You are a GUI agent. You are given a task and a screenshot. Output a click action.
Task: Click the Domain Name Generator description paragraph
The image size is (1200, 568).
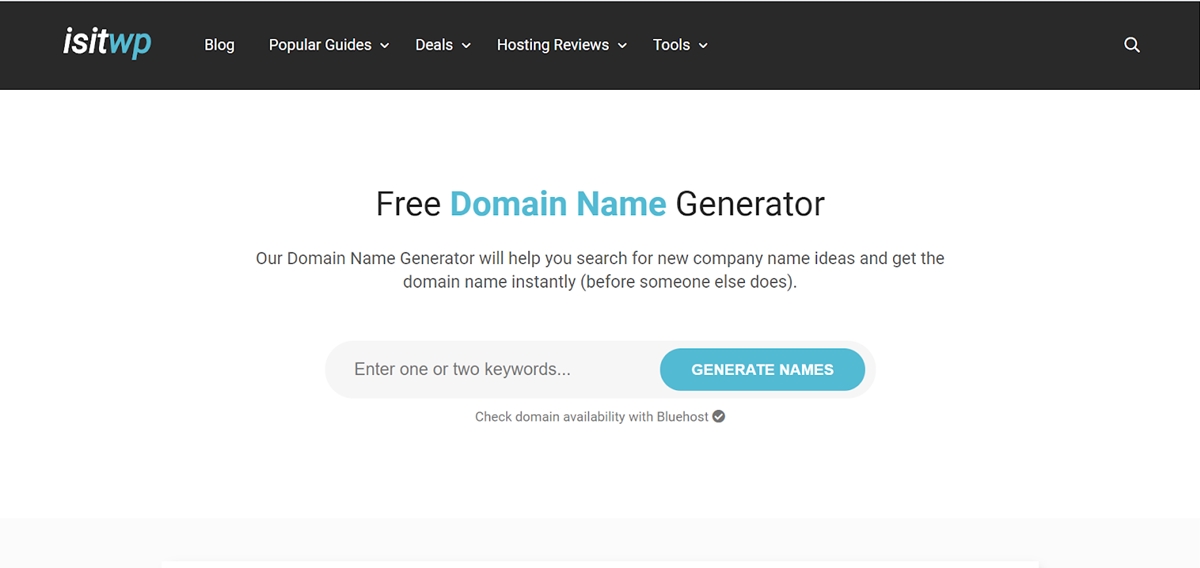pos(600,270)
